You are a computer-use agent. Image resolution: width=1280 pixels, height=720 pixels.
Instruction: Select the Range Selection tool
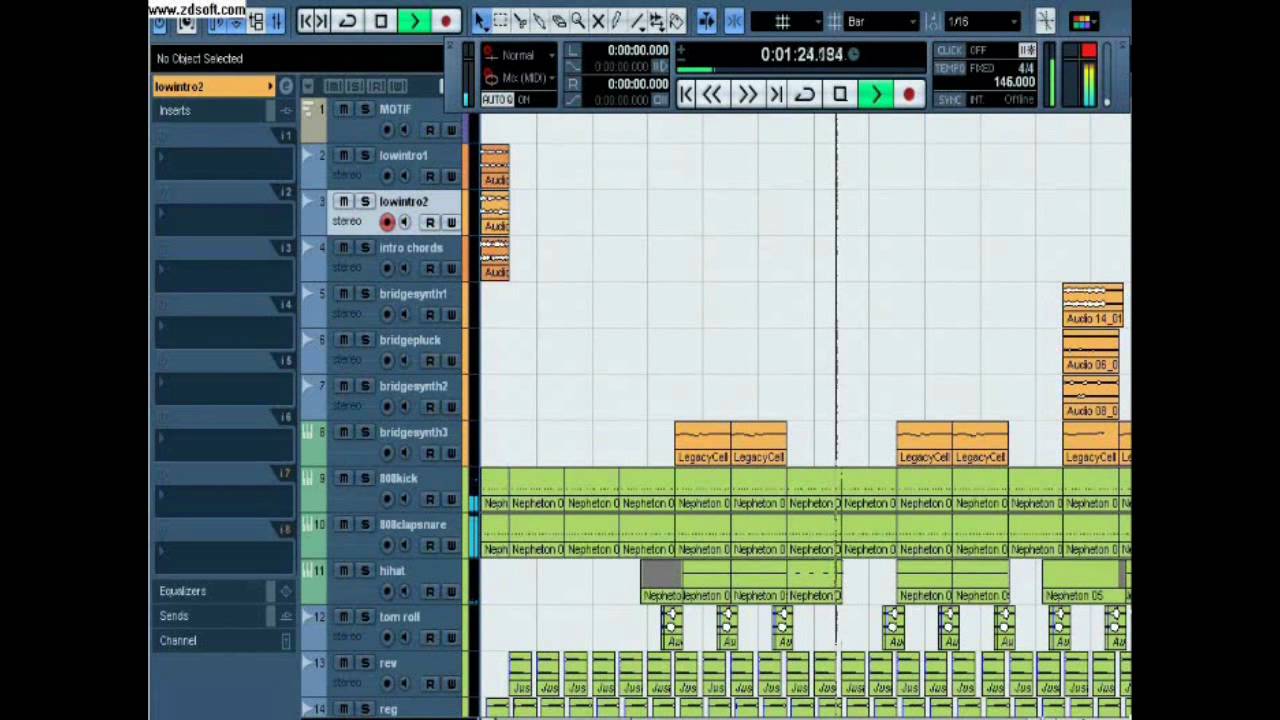(x=500, y=21)
